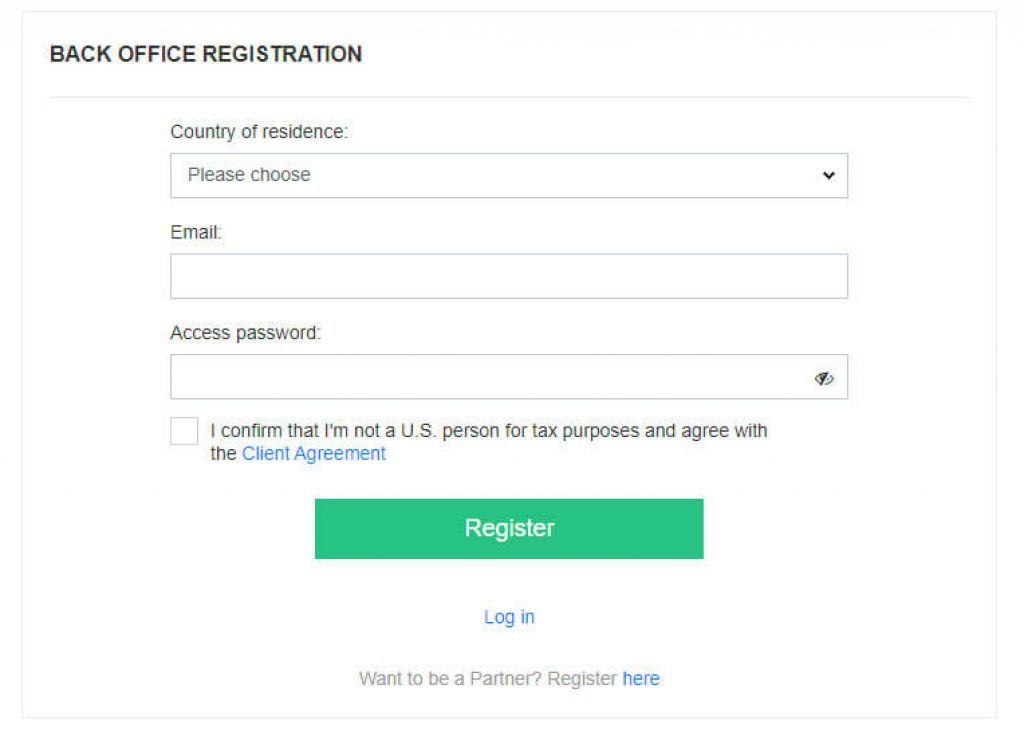The image size is (1024, 736).
Task: Tick the non-U.S. person confirmation checkbox
Action: click(184, 431)
